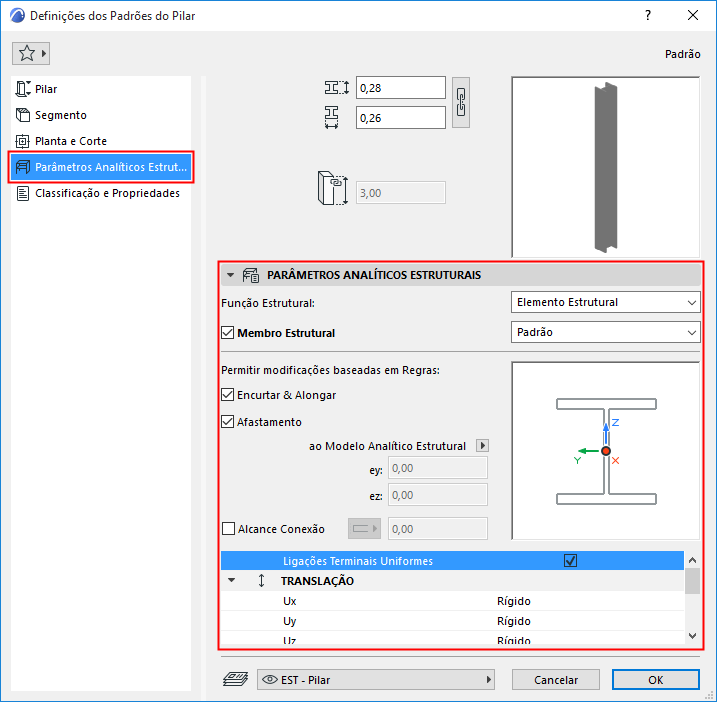Click the Classificação e Propriedades icon
717x702 pixels.
pyautogui.click(x=23, y=193)
